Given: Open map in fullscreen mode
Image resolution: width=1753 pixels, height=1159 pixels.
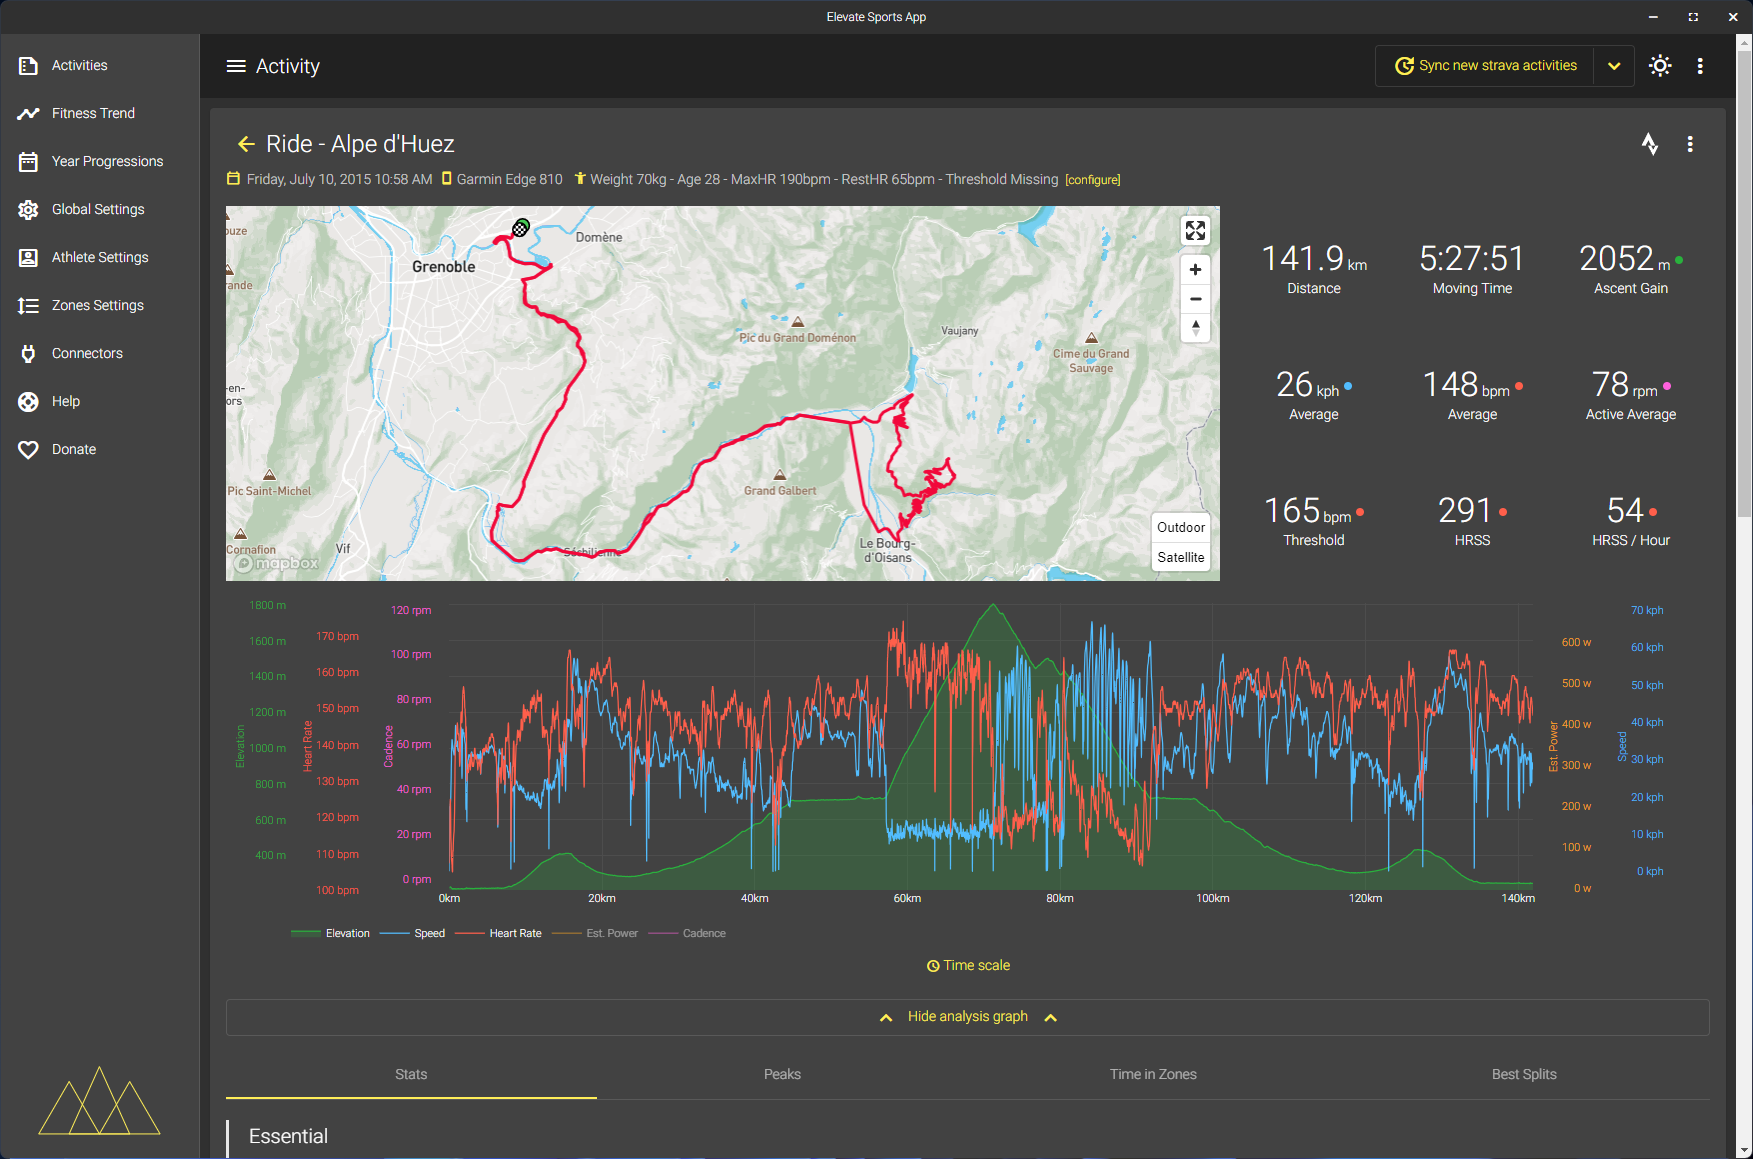Looking at the screenshot, I should pyautogui.click(x=1195, y=231).
